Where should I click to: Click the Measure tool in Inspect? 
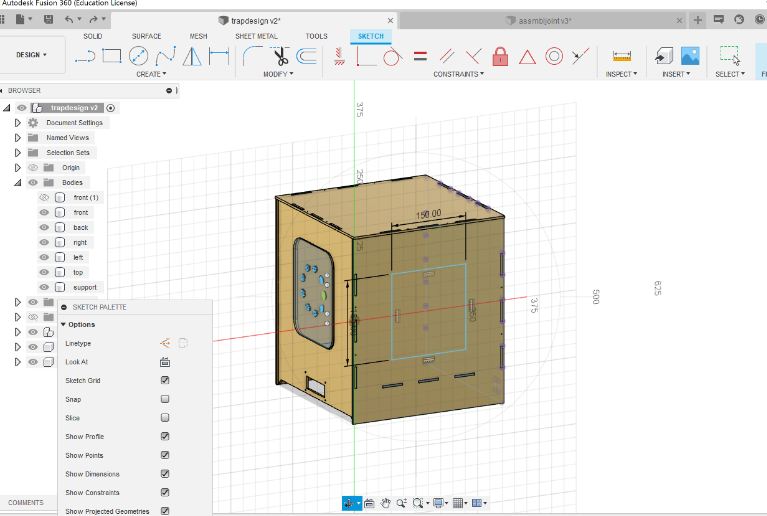[622, 56]
